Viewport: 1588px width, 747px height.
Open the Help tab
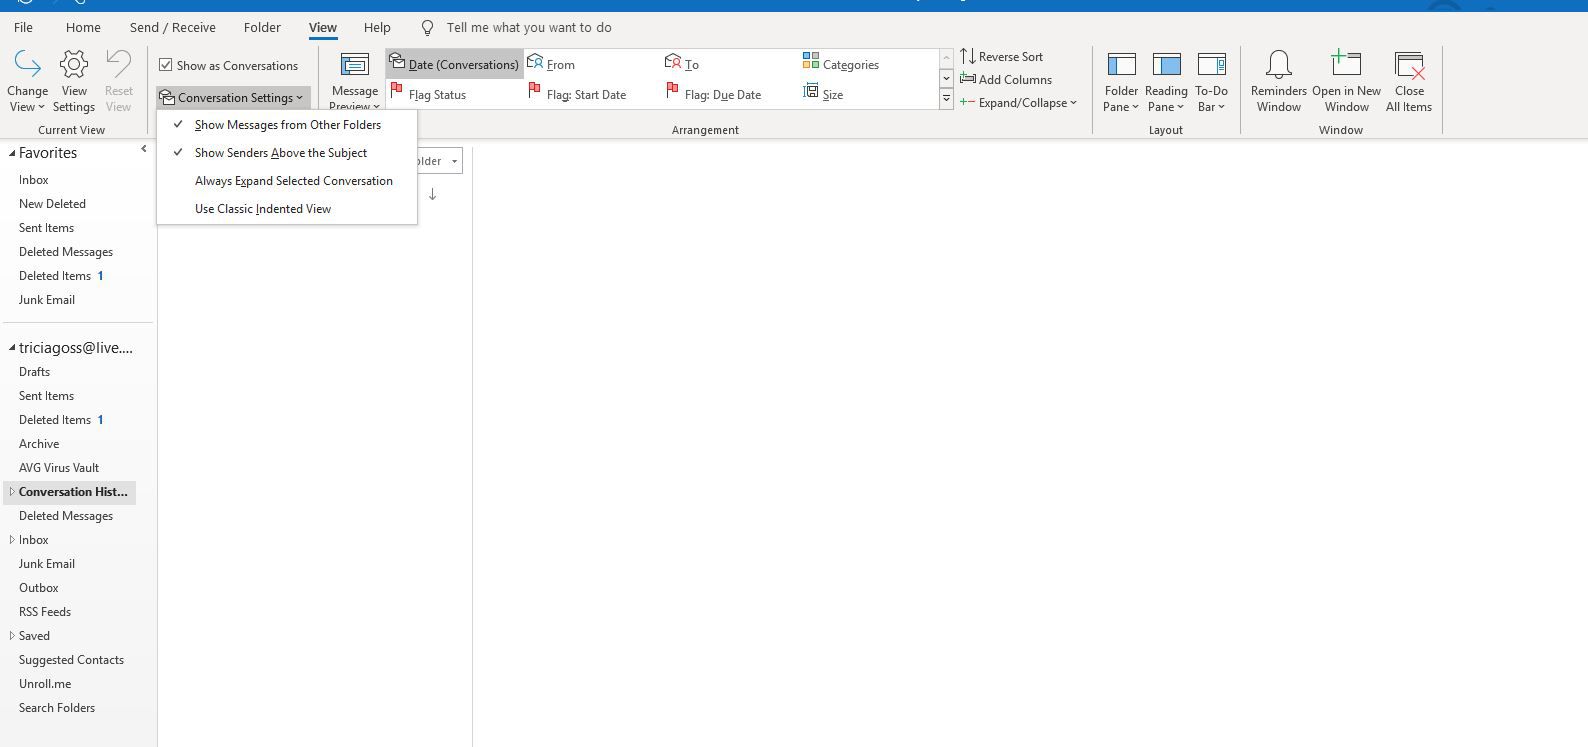(377, 28)
